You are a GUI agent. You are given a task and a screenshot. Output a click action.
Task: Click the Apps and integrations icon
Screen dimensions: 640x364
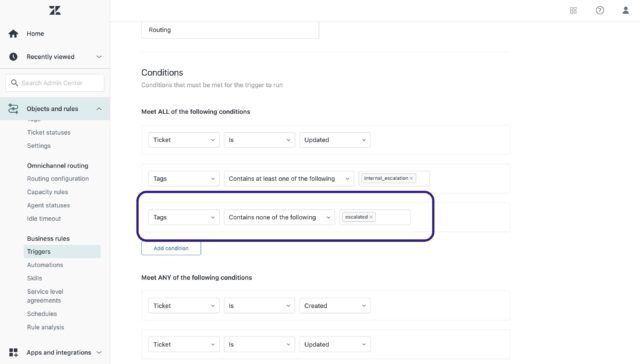coord(13,352)
